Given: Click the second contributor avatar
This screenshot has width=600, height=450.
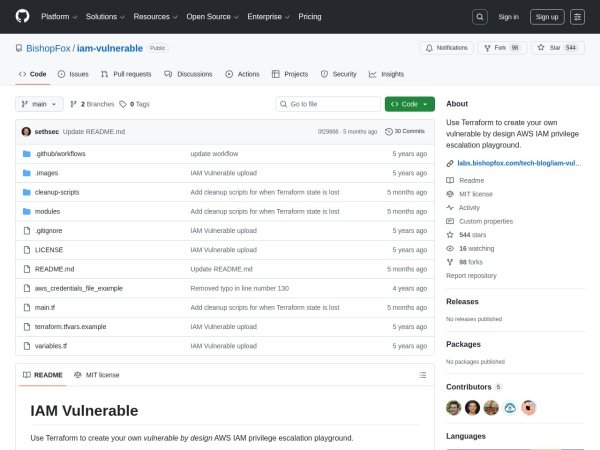Looking at the screenshot, I should click(x=472, y=408).
